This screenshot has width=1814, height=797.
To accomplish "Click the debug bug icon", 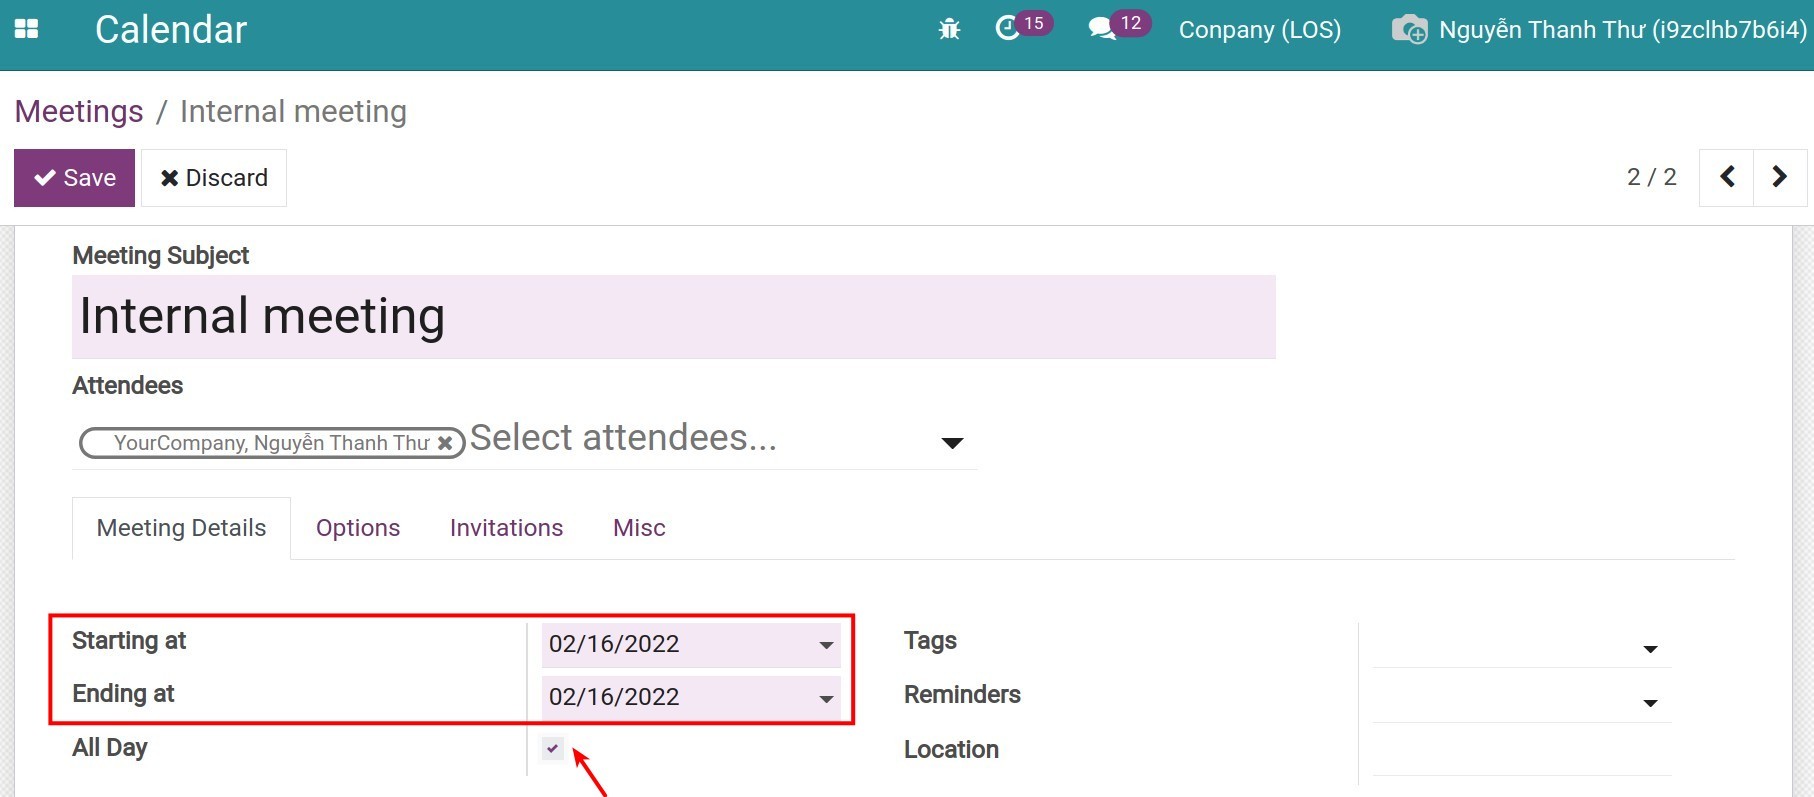I will click(x=949, y=30).
